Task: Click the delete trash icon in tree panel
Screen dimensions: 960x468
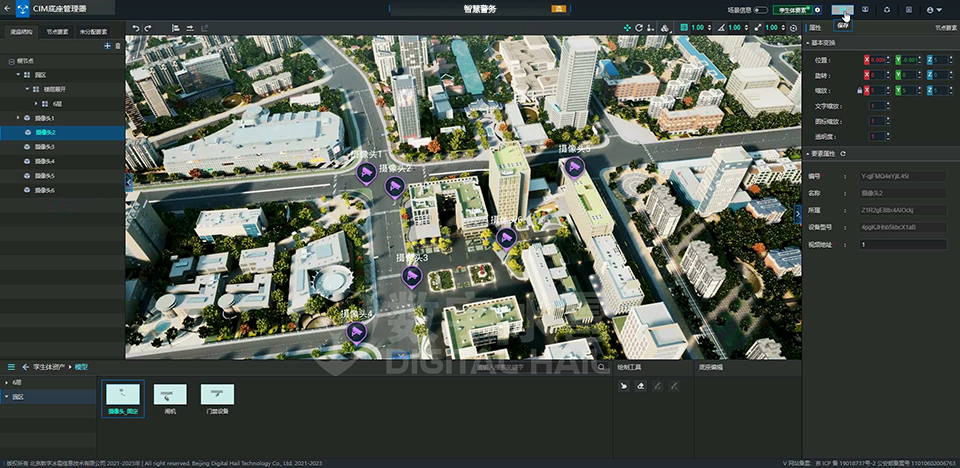Action: click(118, 46)
